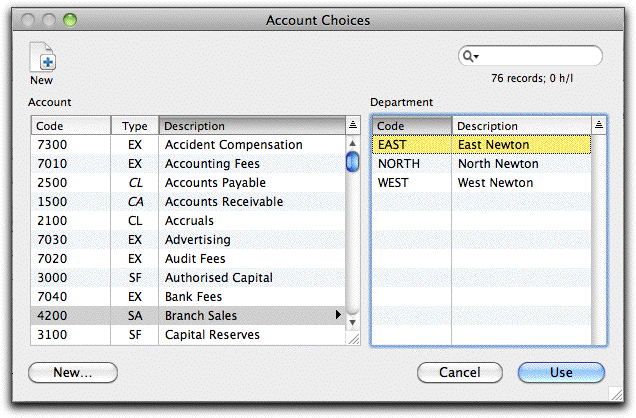
Task: Open the search magnifier dropdown
Action: pyautogui.click(x=471, y=56)
